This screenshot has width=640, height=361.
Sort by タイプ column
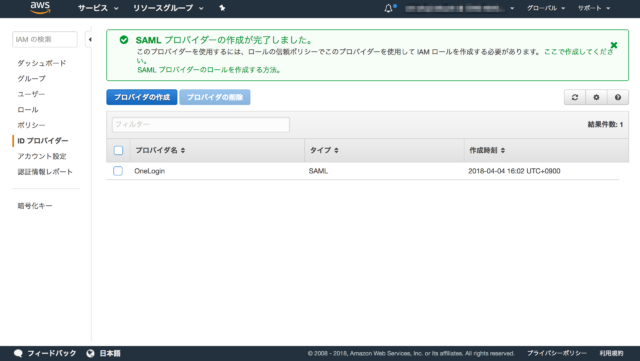[324, 150]
